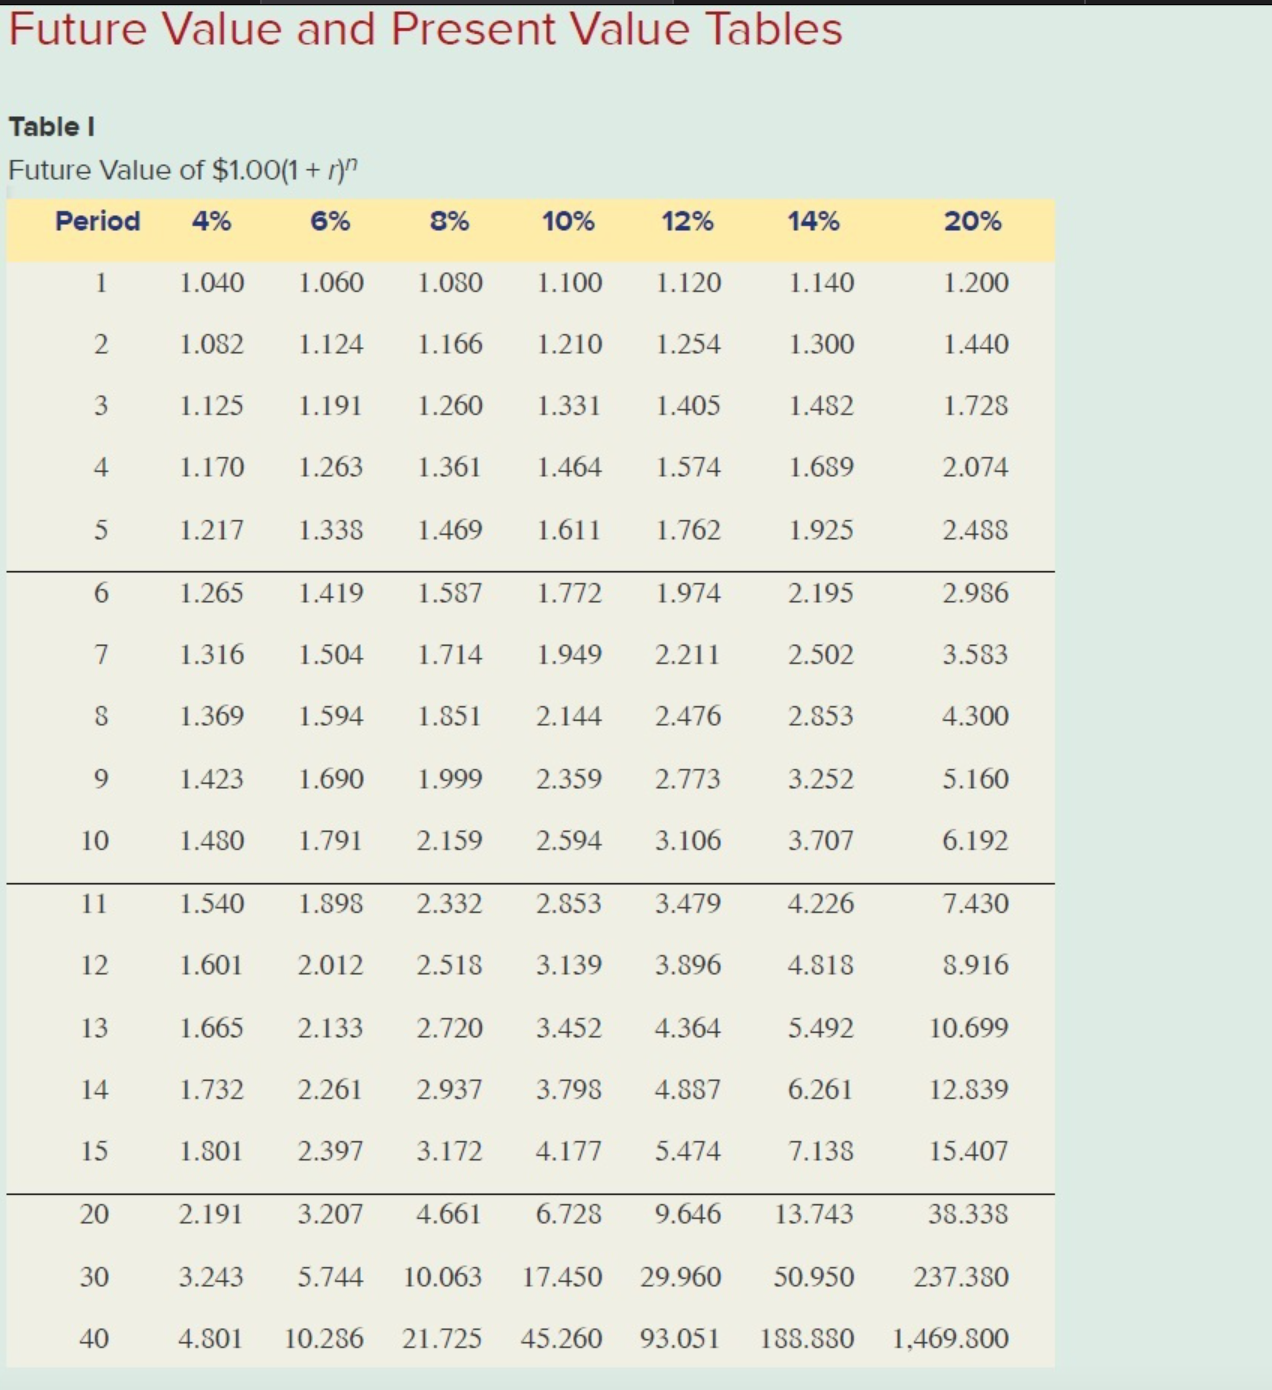The image size is (1272, 1390).
Task: Click value 2.853 in the period 8 row
Action: 820,716
